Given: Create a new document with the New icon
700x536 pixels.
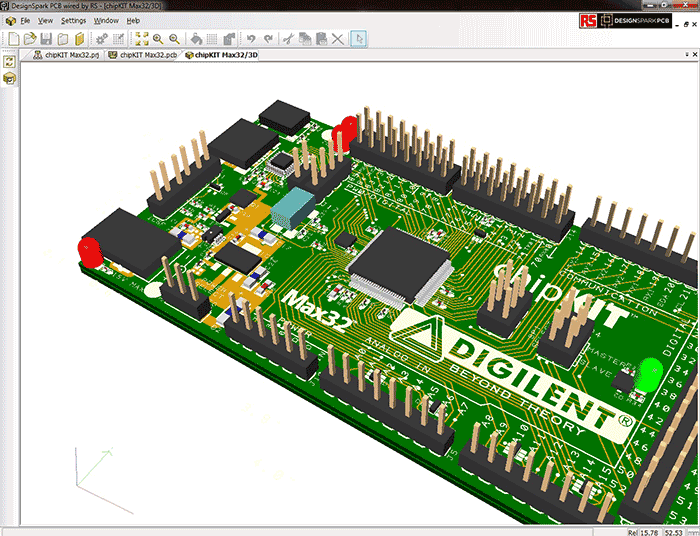Looking at the screenshot, I should (14, 39).
